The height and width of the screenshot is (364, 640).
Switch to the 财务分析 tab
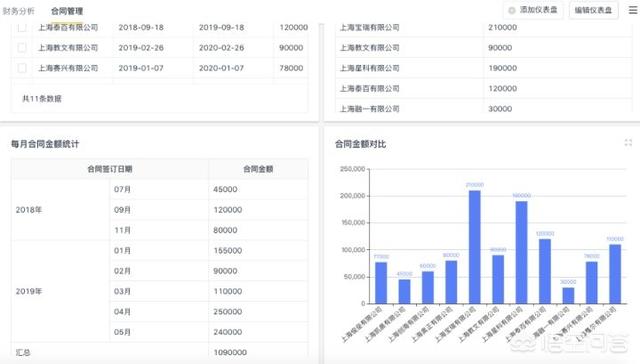(18, 11)
